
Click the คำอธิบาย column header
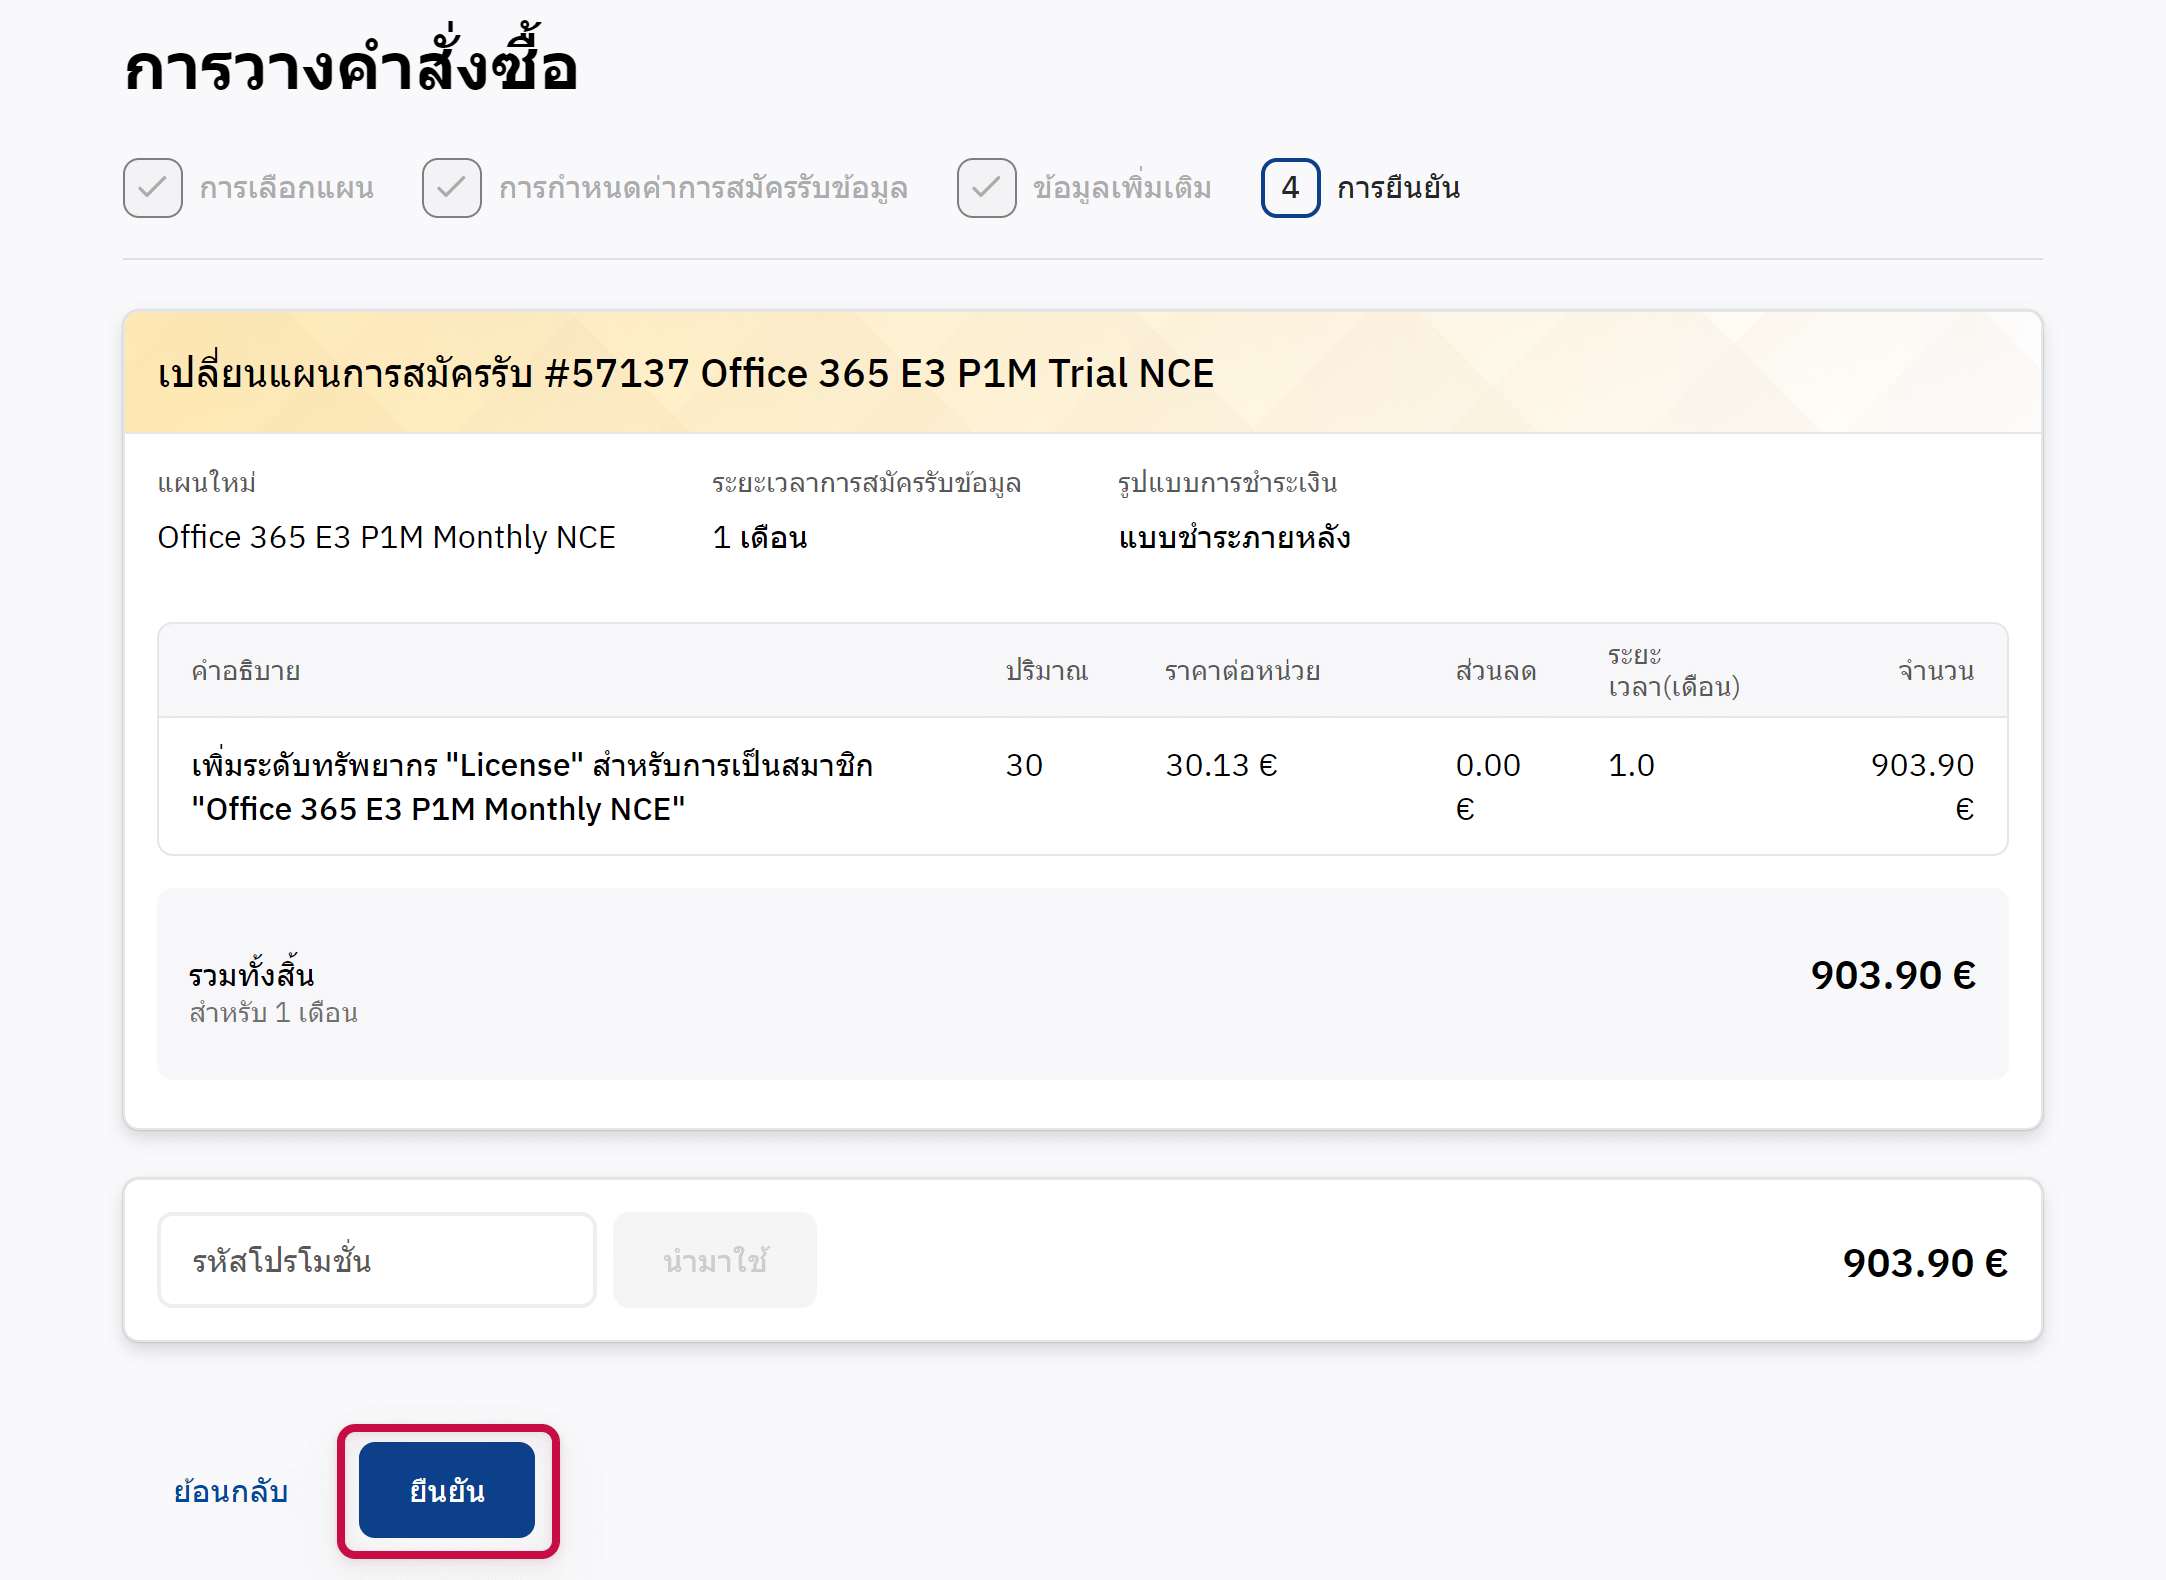pyautogui.click(x=246, y=671)
